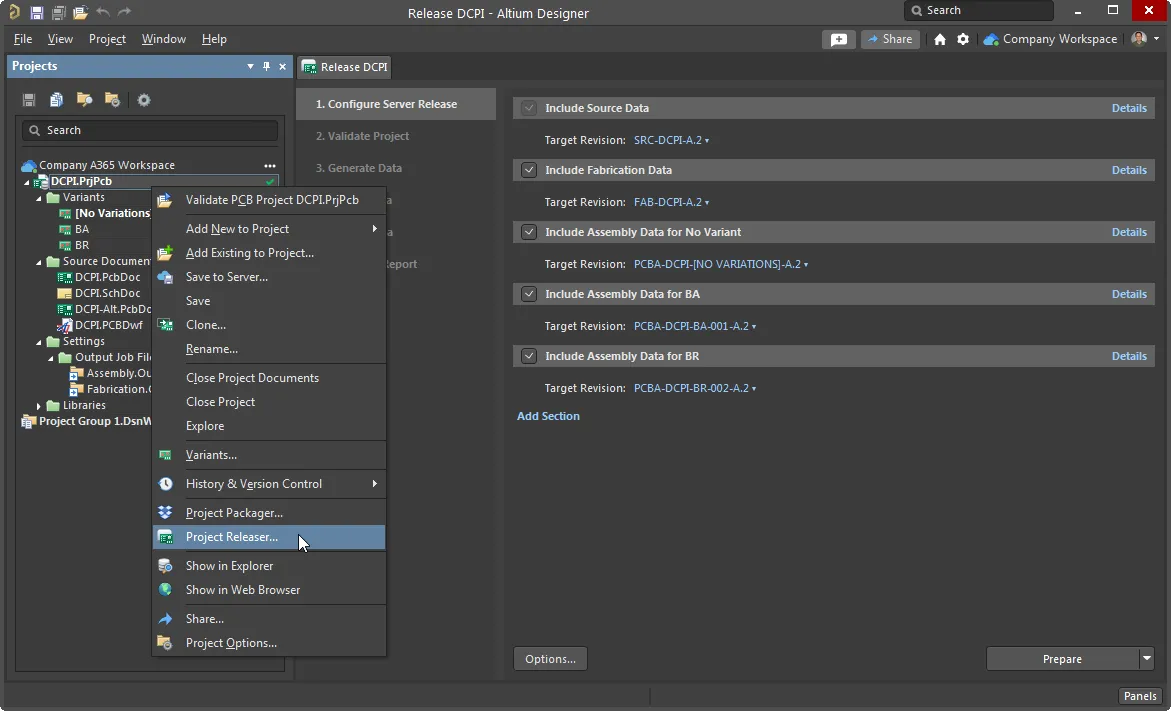This screenshot has width=1171, height=711.
Task: Click the Projects panel Search field
Action: click(150, 130)
